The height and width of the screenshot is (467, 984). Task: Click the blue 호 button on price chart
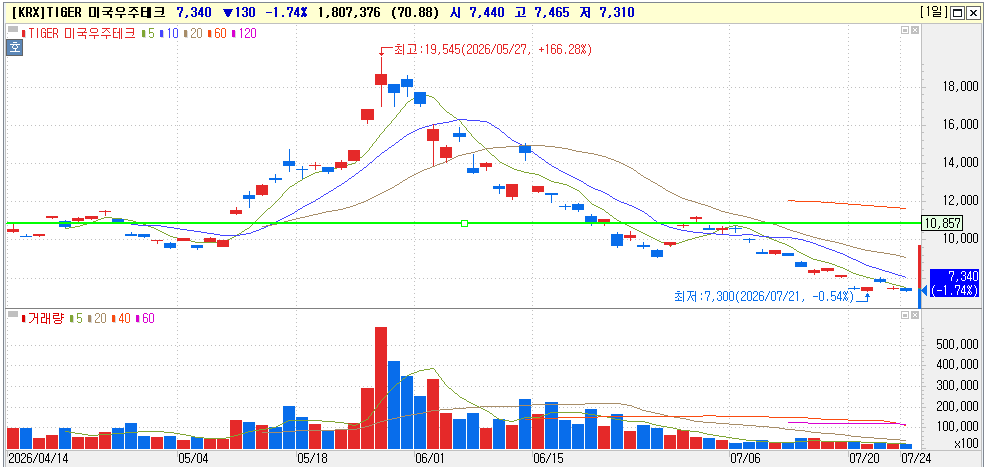pos(14,47)
